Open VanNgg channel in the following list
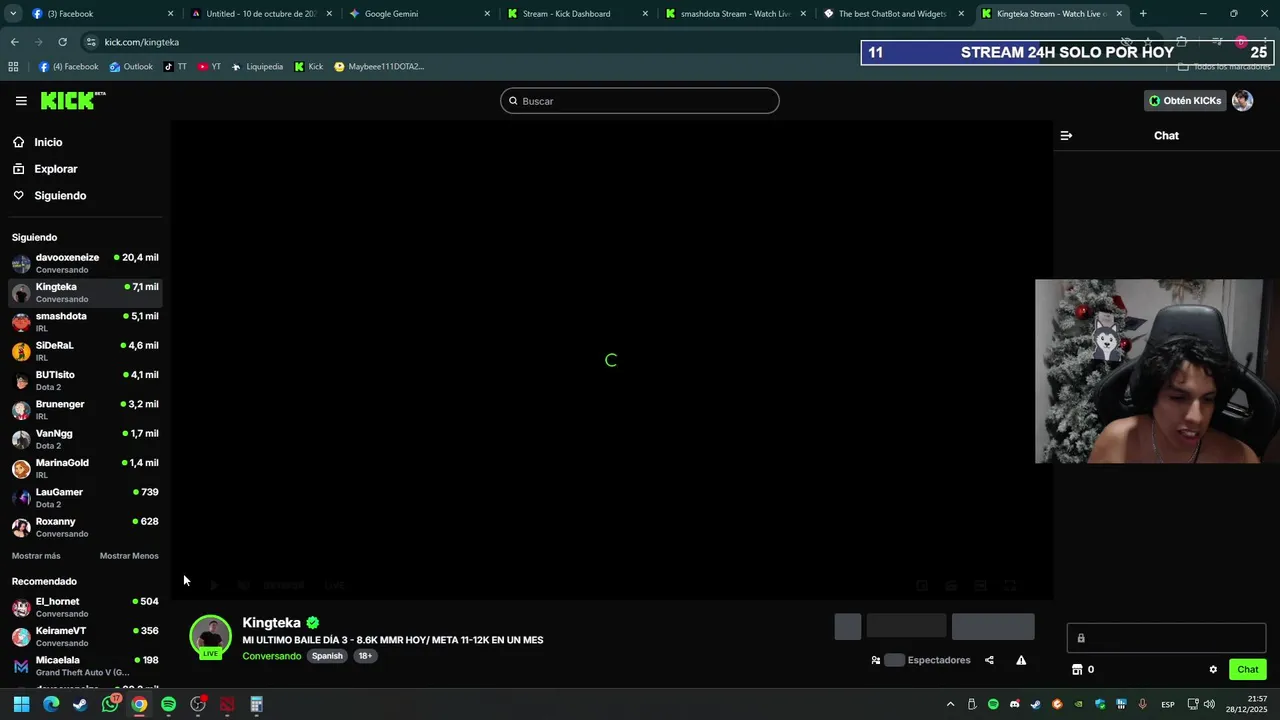1280x720 pixels. pyautogui.click(x=85, y=439)
